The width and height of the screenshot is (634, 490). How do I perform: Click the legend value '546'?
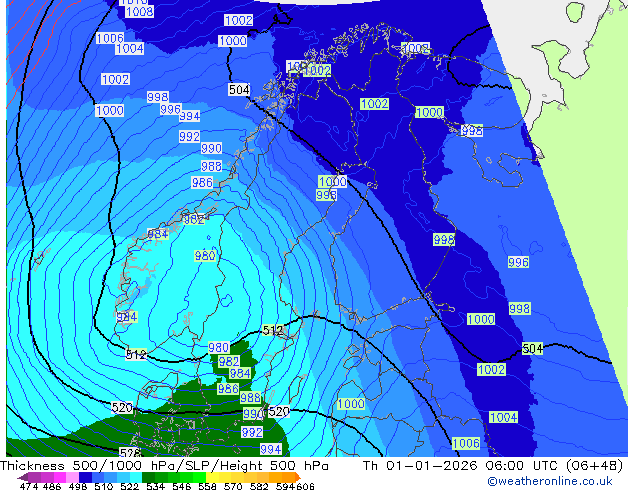tap(182, 486)
